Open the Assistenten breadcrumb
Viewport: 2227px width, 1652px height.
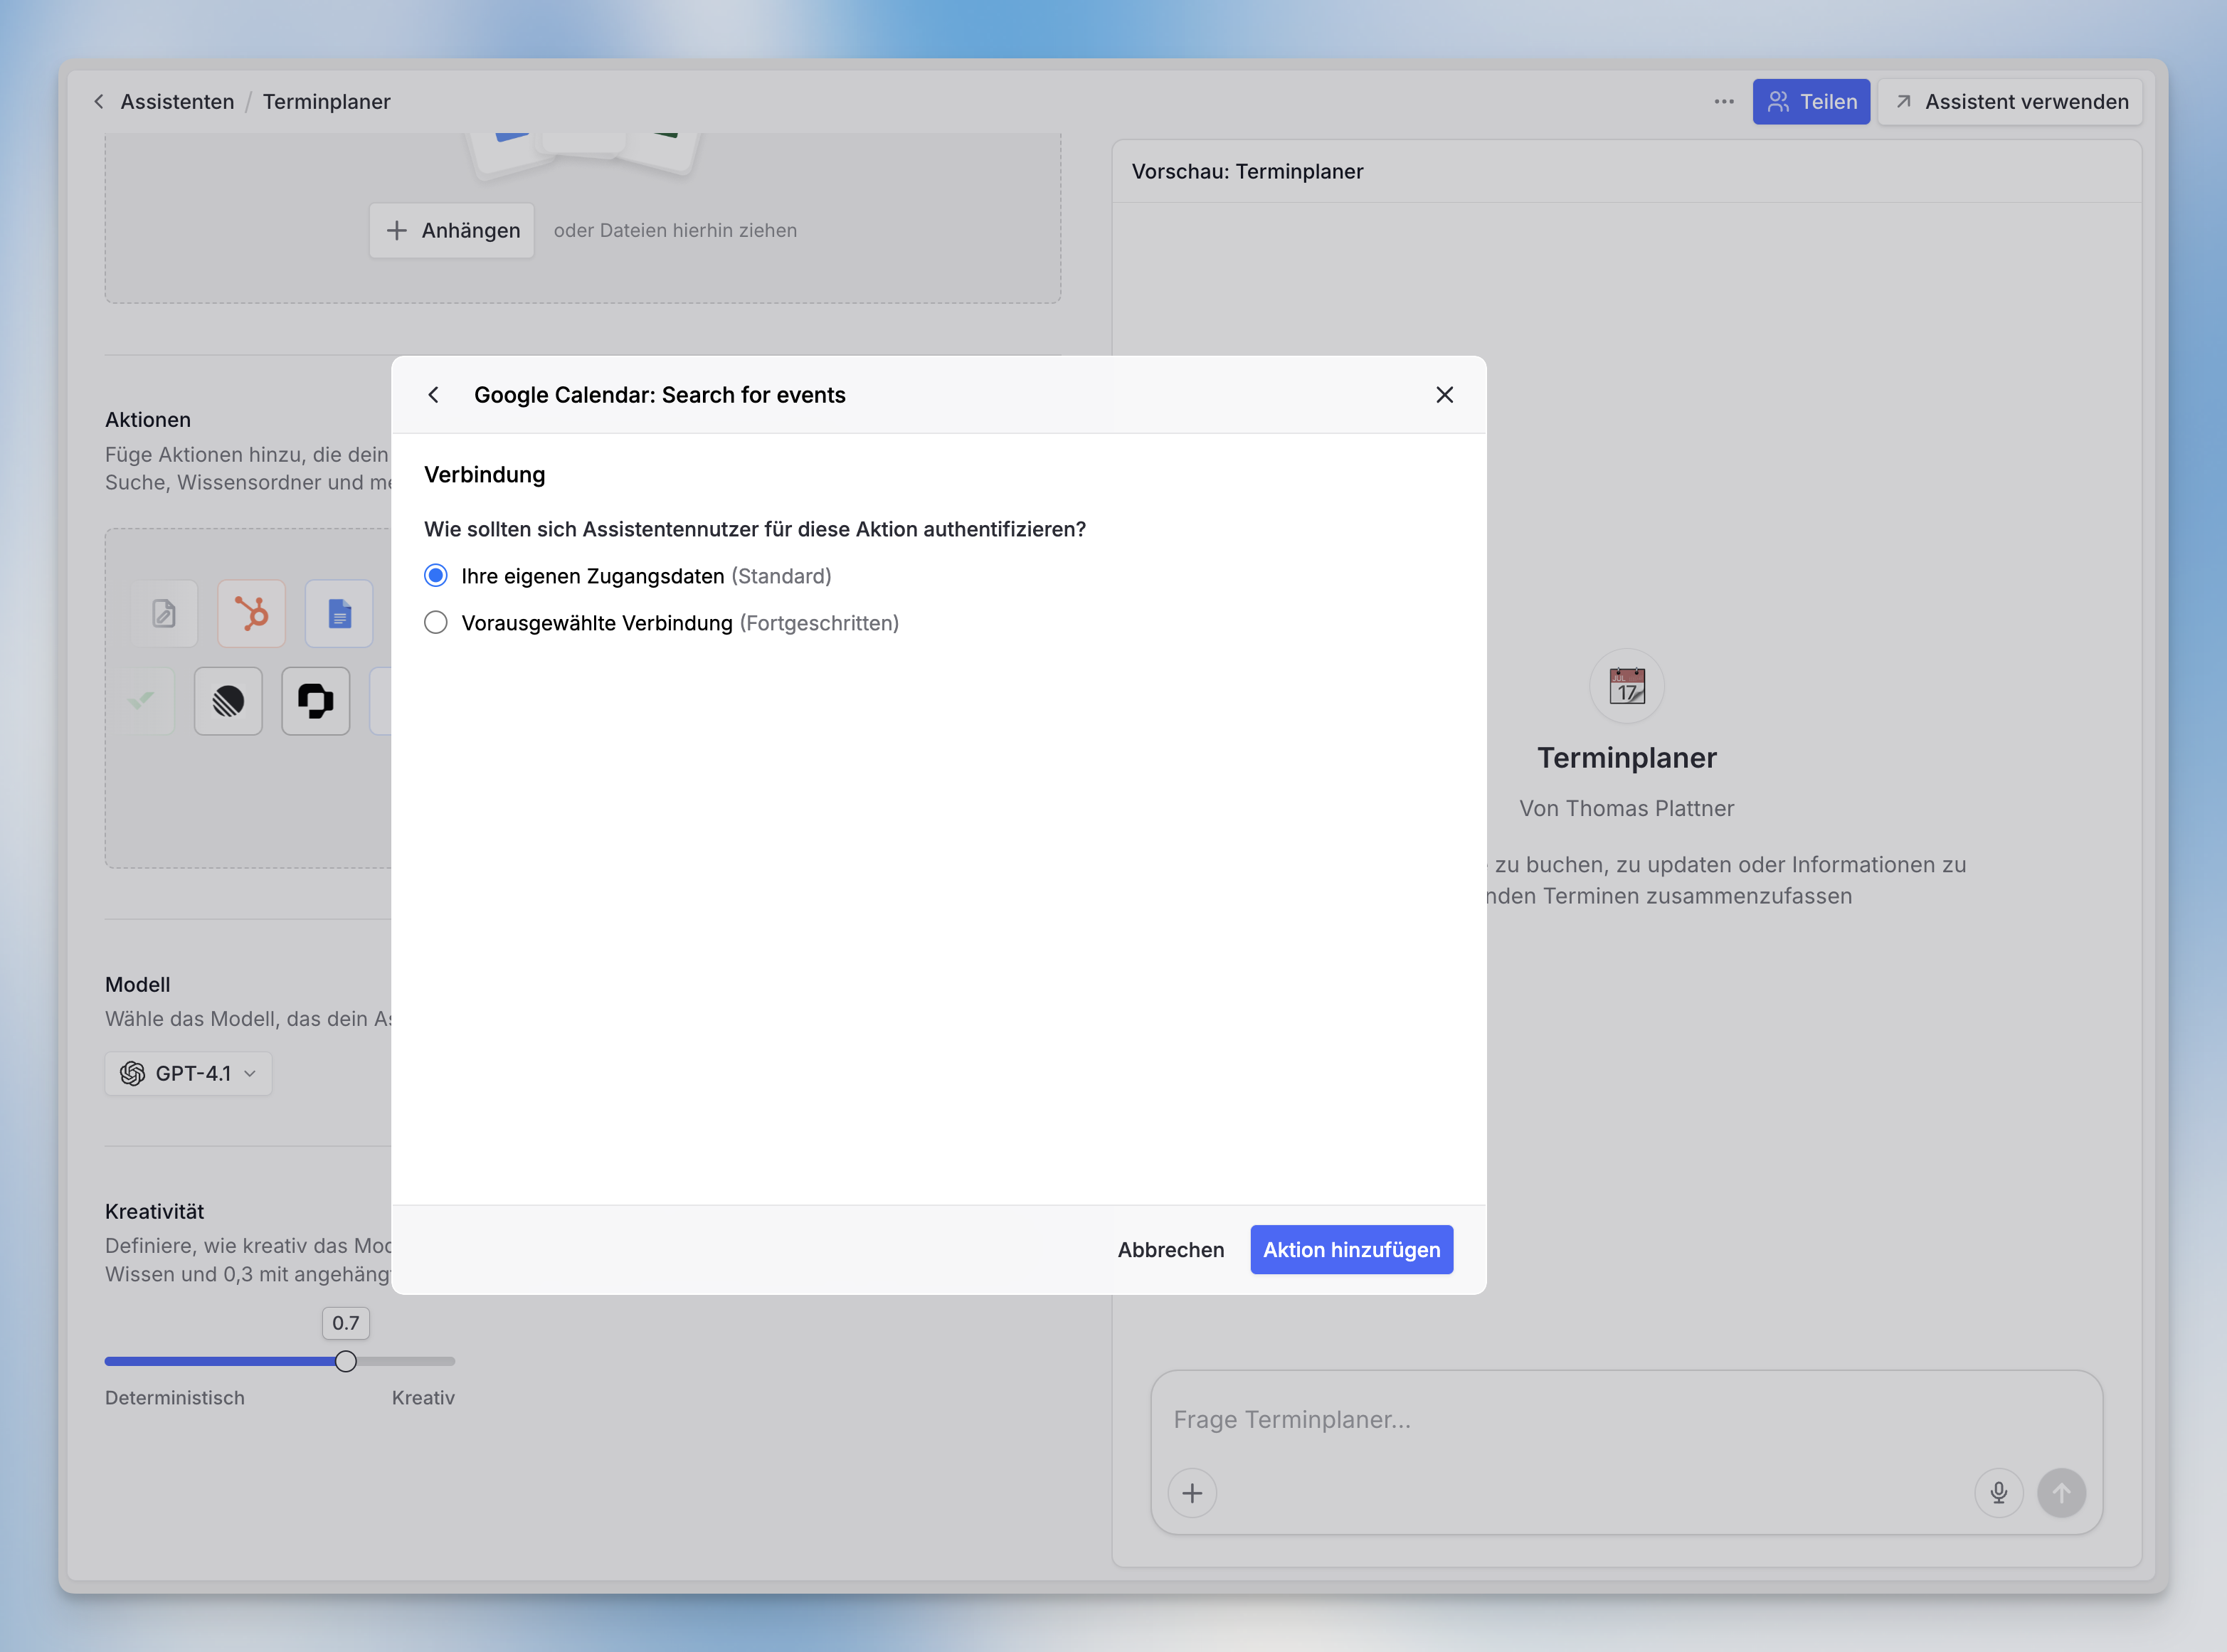(177, 102)
